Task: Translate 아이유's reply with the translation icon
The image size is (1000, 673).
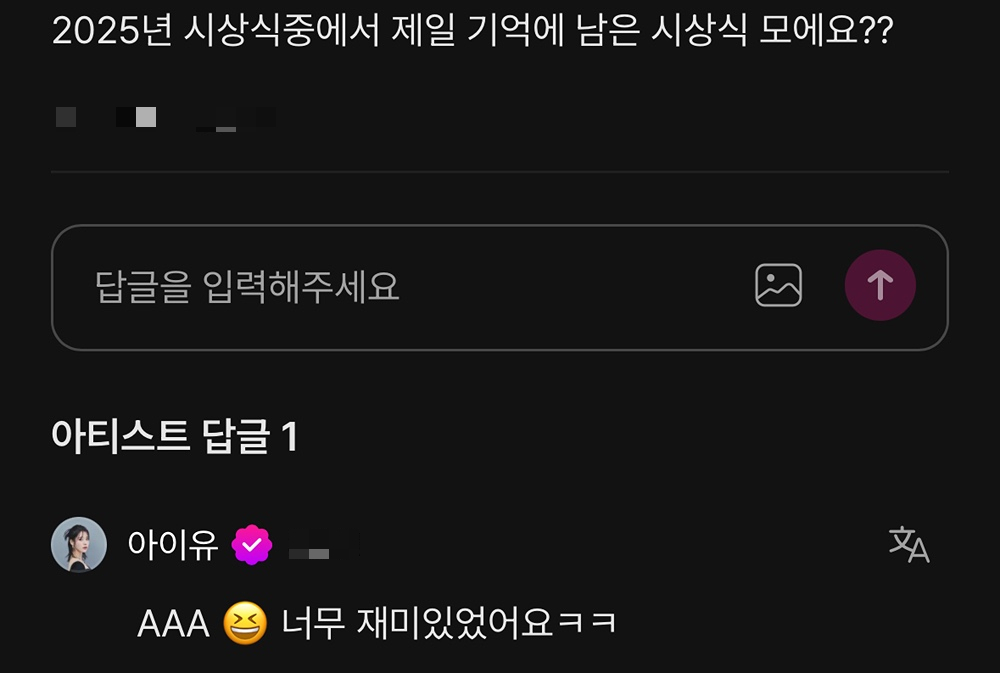Action: pyautogui.click(x=909, y=544)
